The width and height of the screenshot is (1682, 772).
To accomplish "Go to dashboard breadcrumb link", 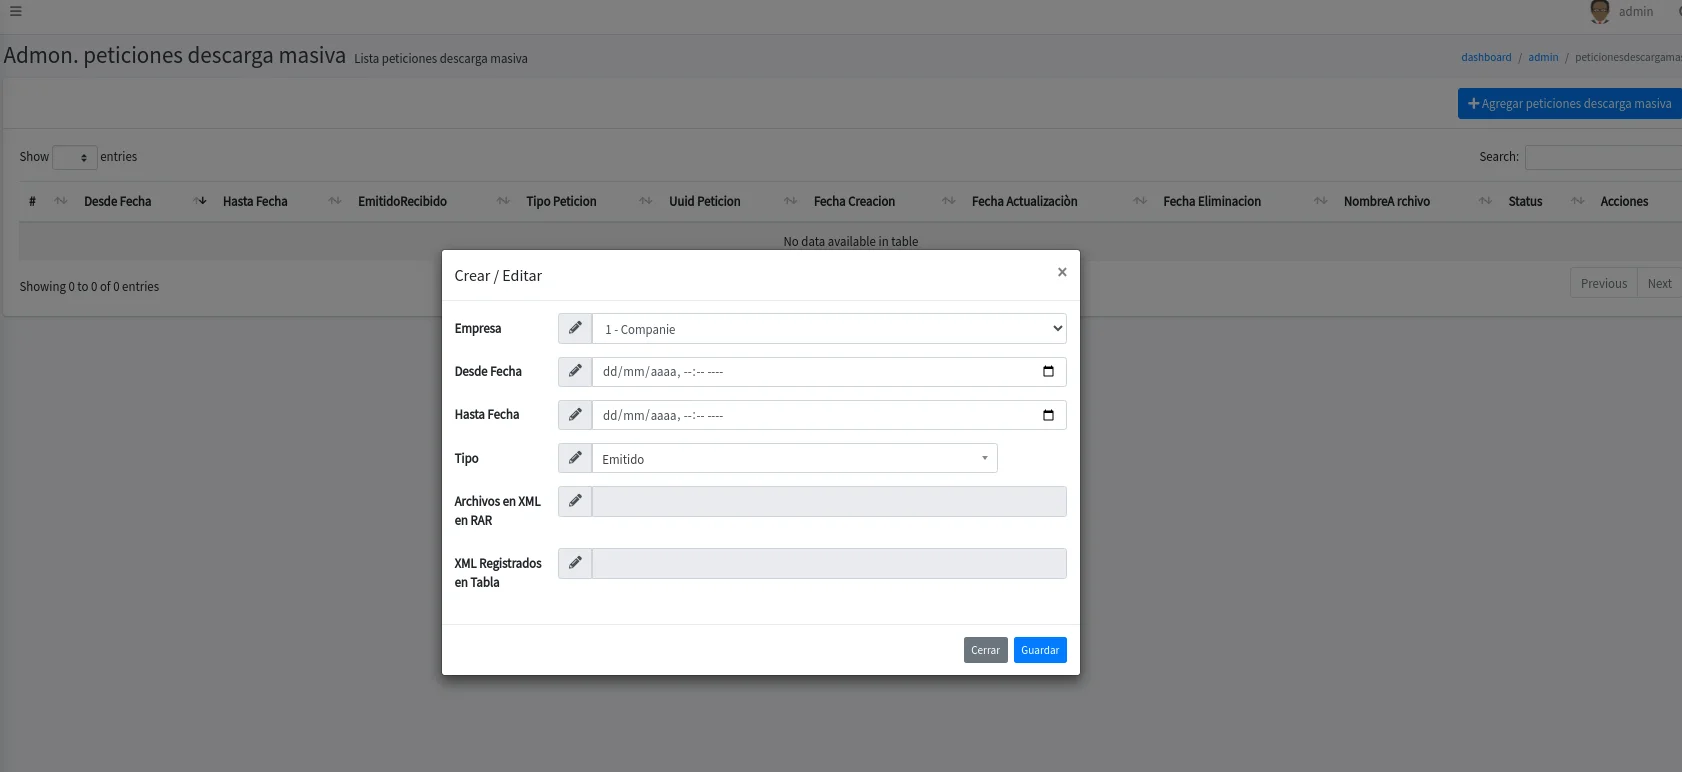I will pyautogui.click(x=1486, y=57).
